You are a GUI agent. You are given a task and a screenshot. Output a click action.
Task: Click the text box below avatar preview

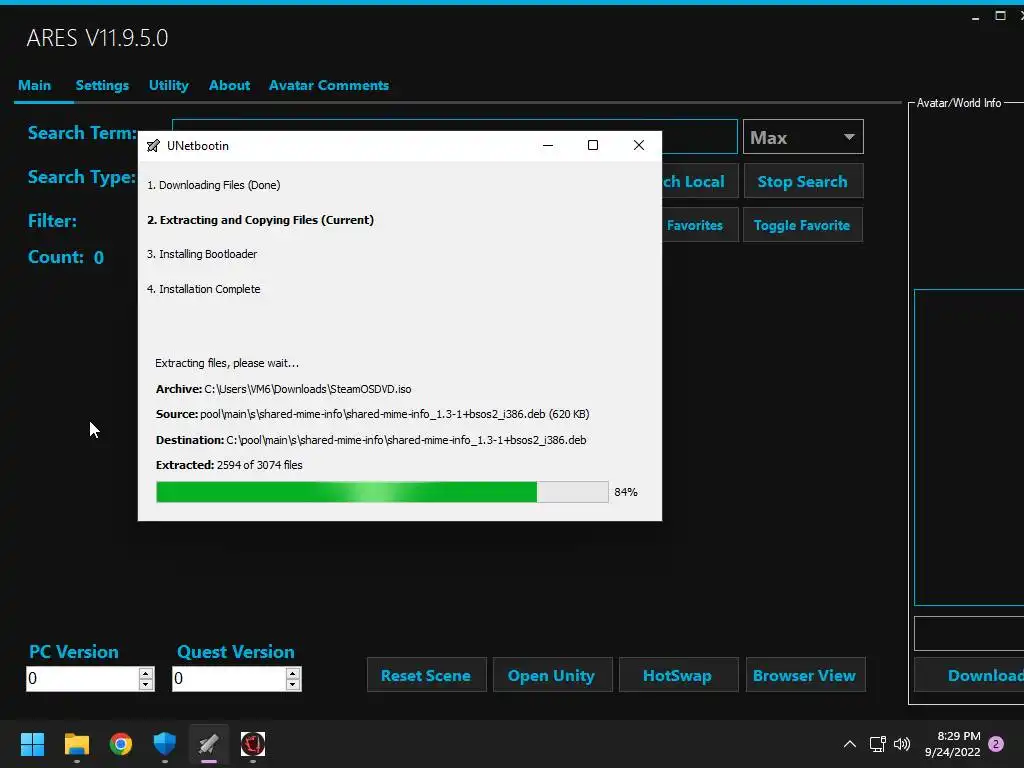tap(969, 633)
